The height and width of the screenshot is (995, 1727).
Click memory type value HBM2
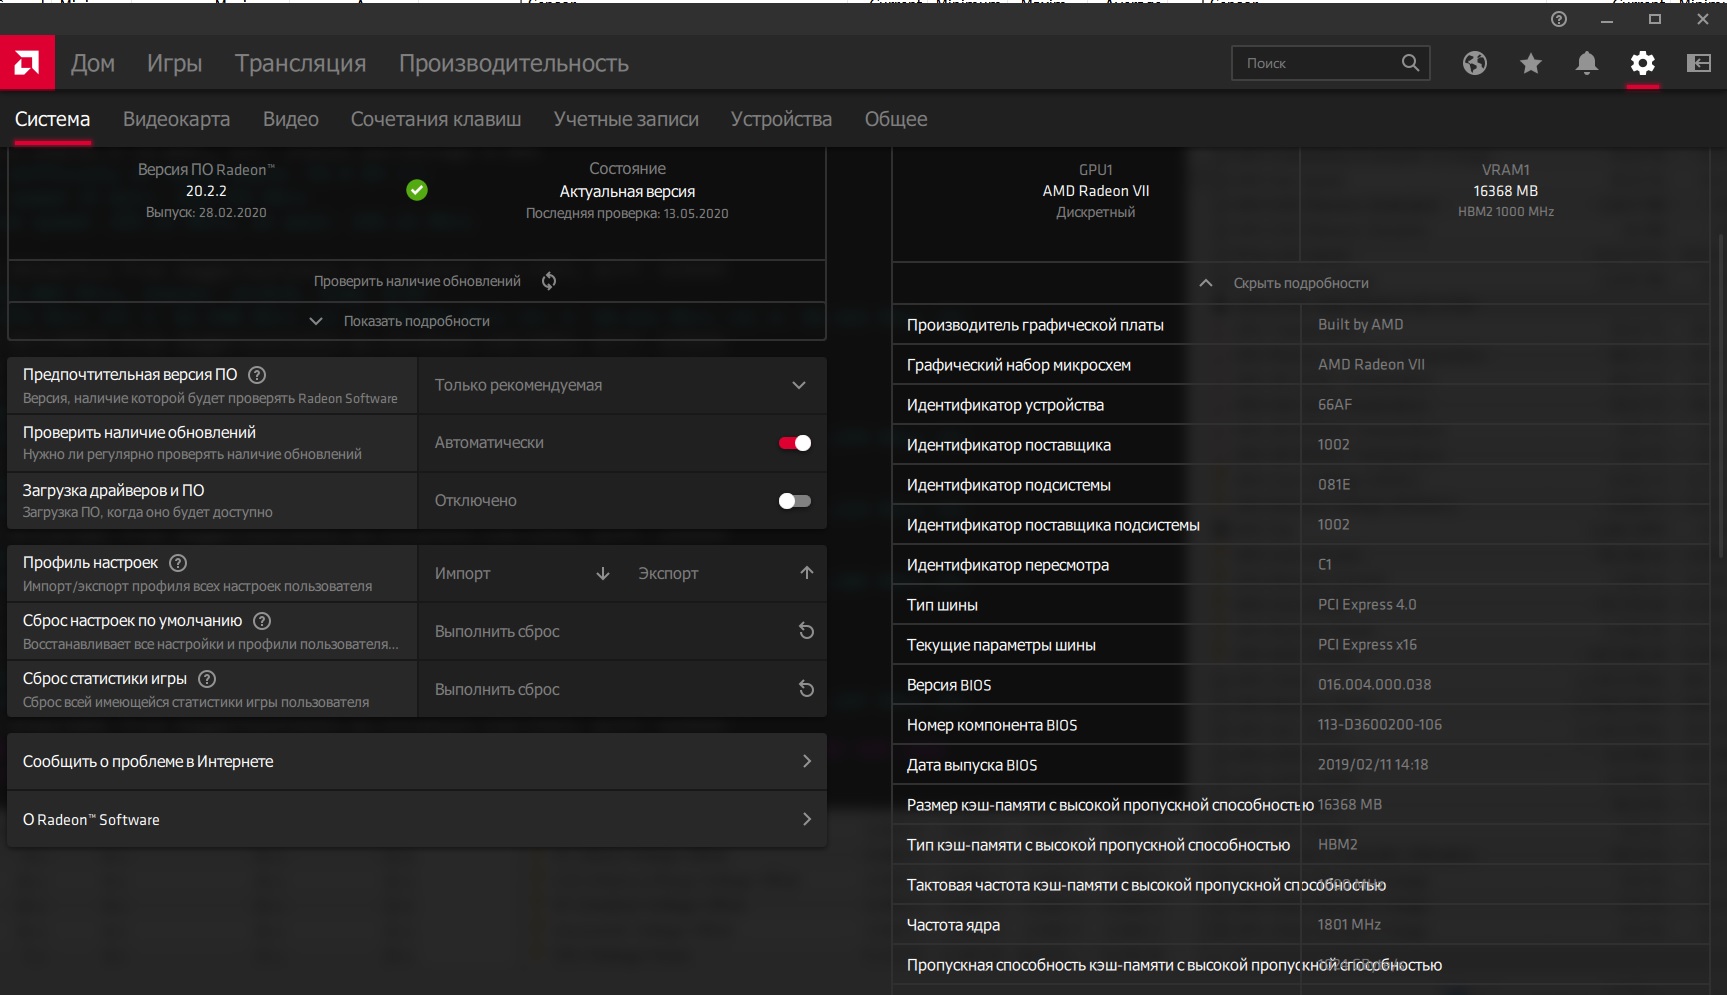(x=1338, y=845)
